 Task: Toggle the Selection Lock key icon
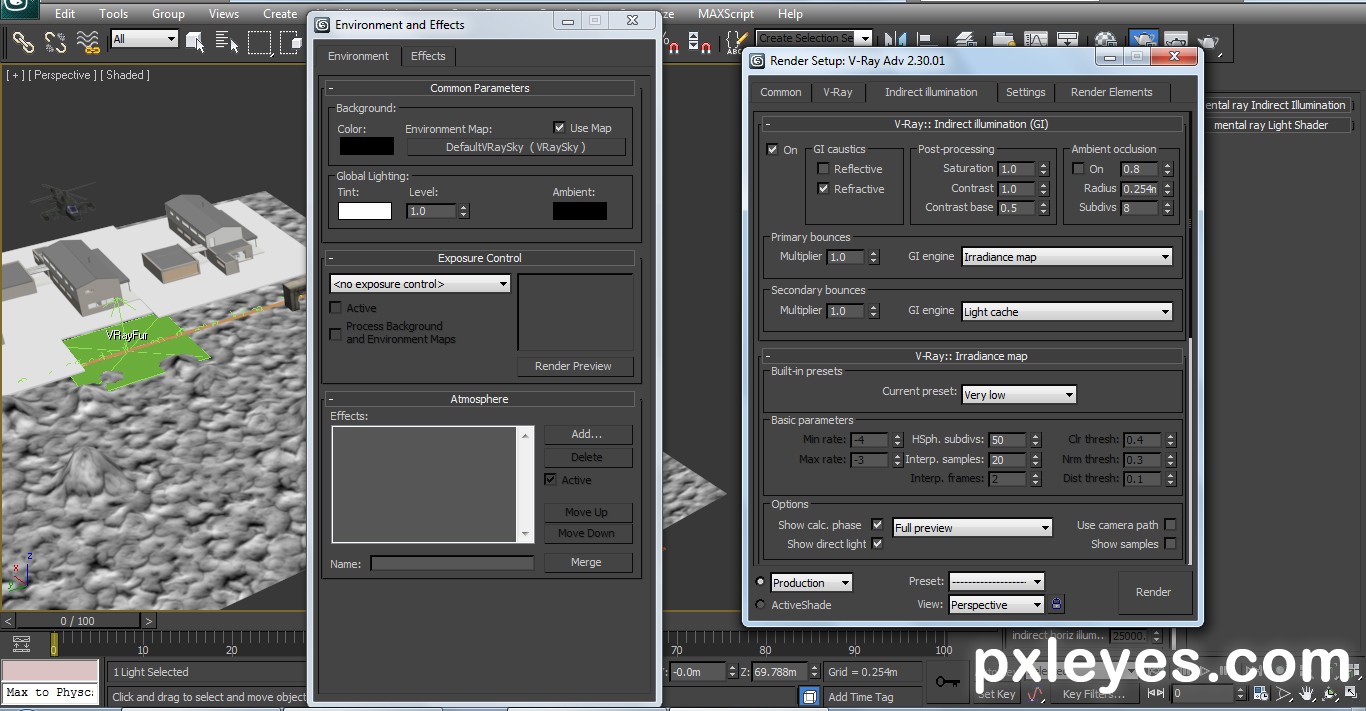(x=947, y=682)
